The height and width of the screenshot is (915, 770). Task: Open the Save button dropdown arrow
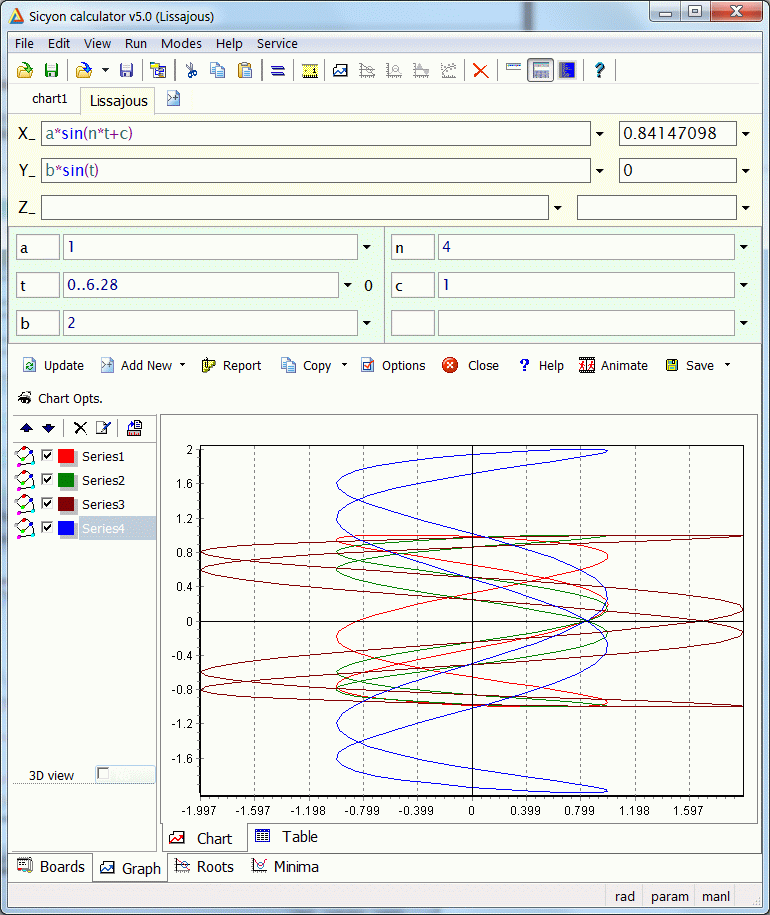point(727,365)
